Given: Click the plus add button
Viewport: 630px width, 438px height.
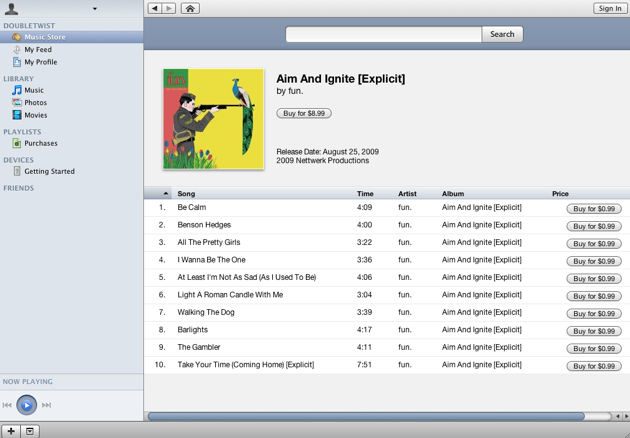Looking at the screenshot, I should click(x=10, y=431).
